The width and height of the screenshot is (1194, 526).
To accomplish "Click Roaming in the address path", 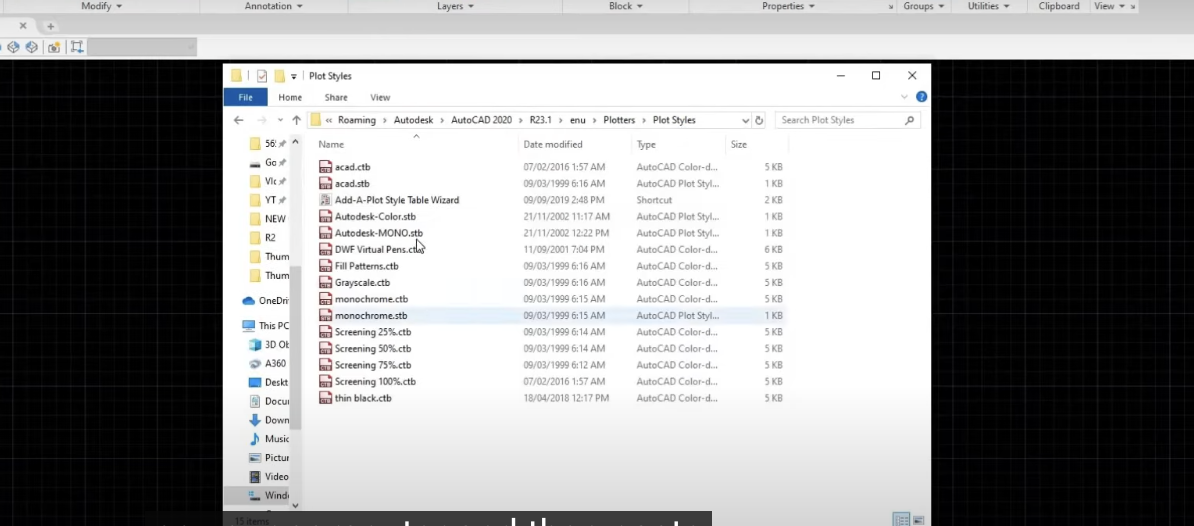I will tap(356, 120).
